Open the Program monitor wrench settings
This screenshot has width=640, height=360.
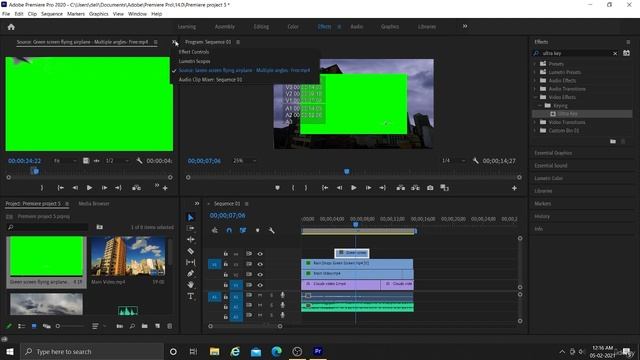click(x=476, y=161)
